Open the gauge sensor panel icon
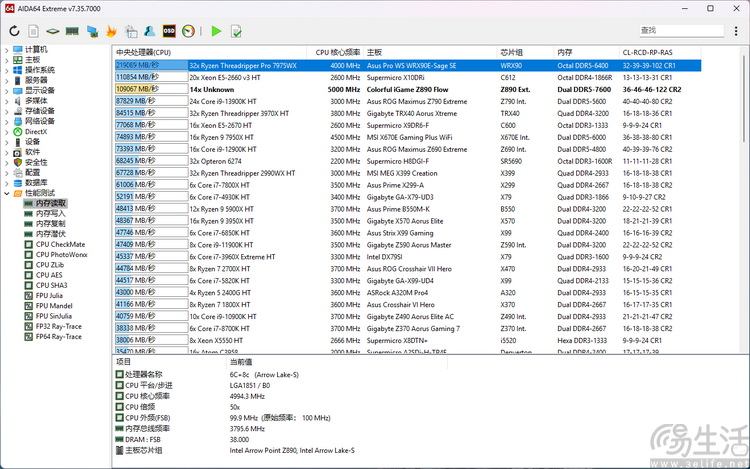Image resolution: width=750 pixels, height=469 pixels. [188, 31]
